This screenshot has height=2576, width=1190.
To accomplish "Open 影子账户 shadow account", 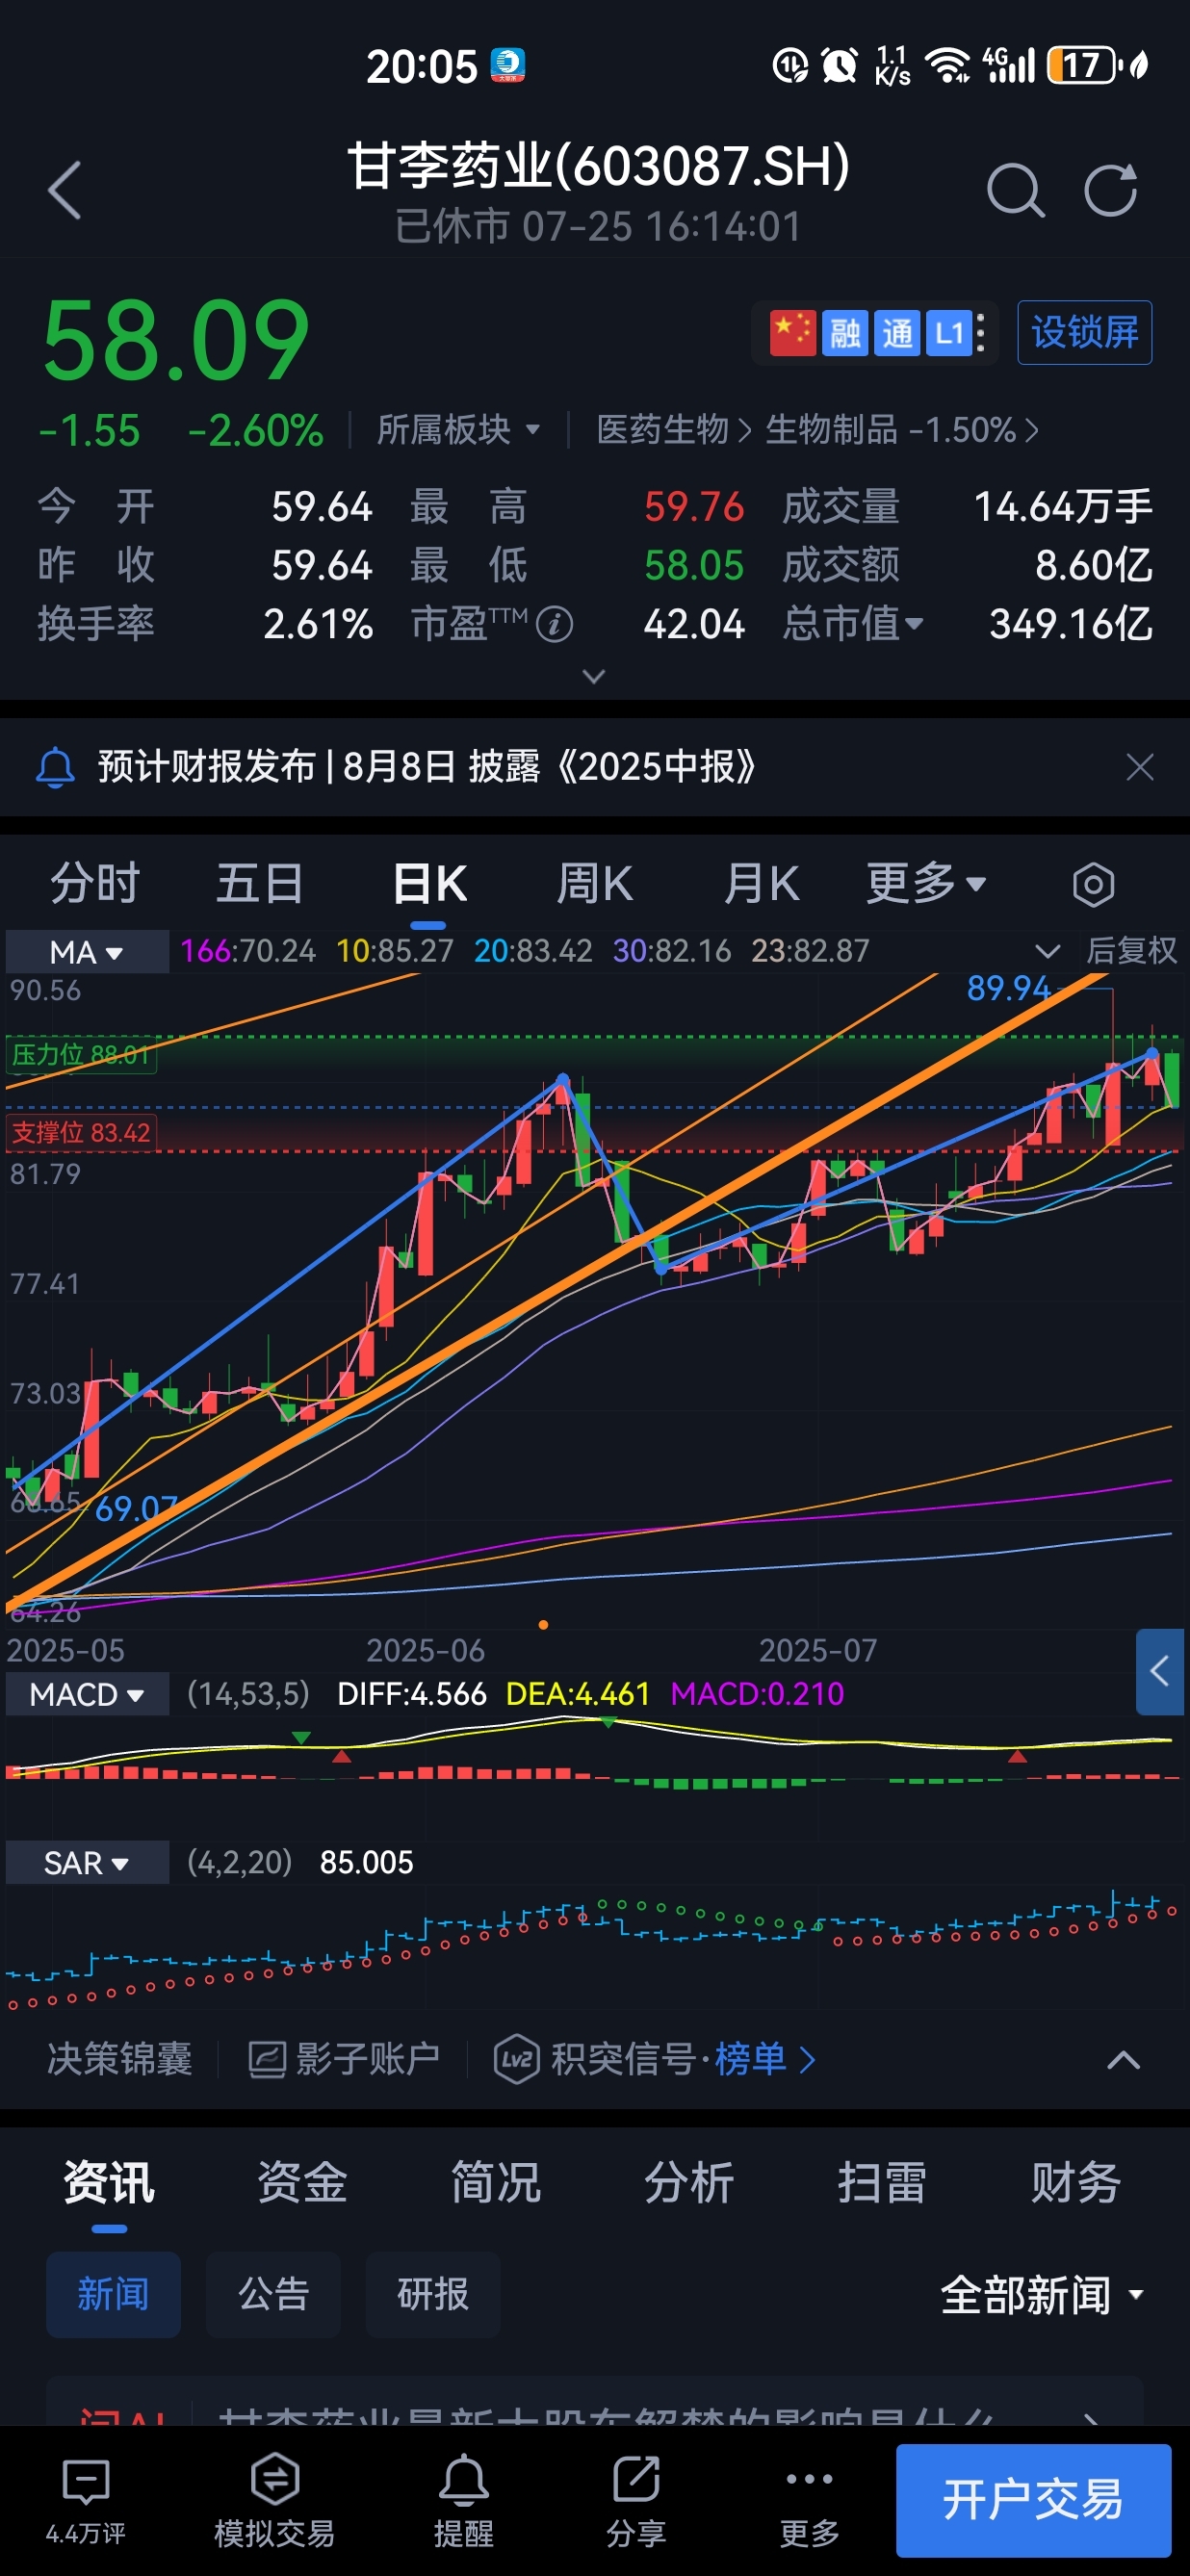I will (345, 2059).
